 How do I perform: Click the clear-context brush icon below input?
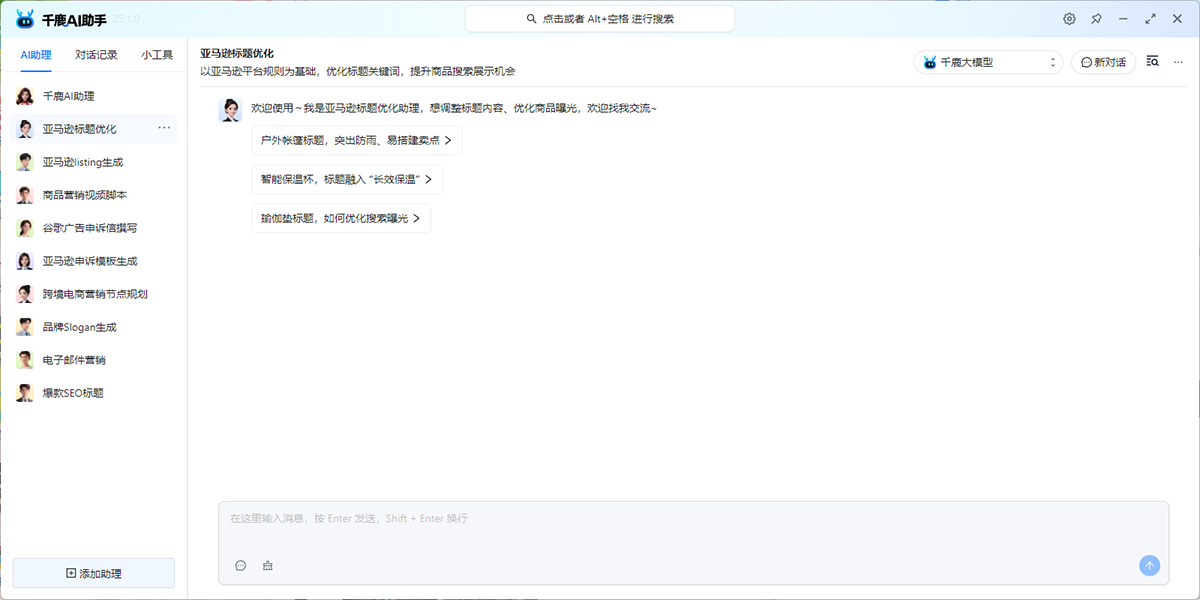pos(266,565)
